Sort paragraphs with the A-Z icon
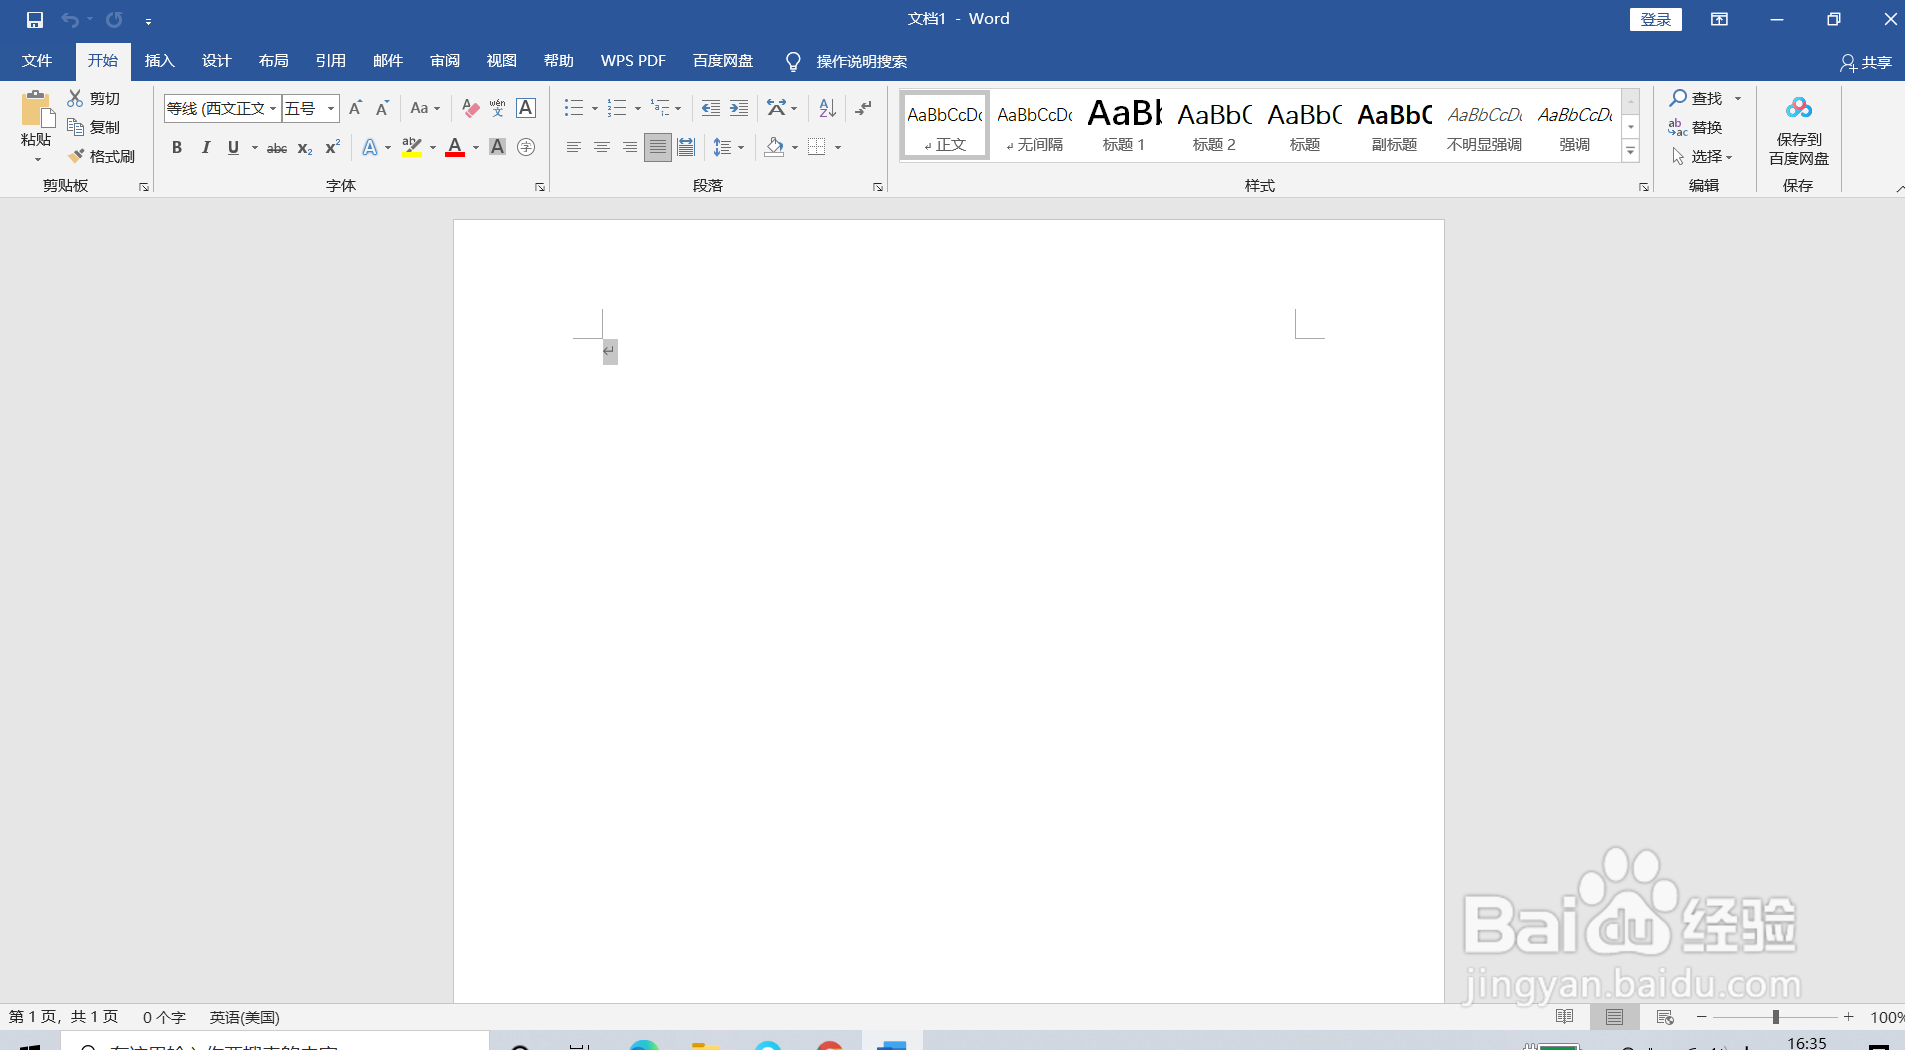 point(827,108)
